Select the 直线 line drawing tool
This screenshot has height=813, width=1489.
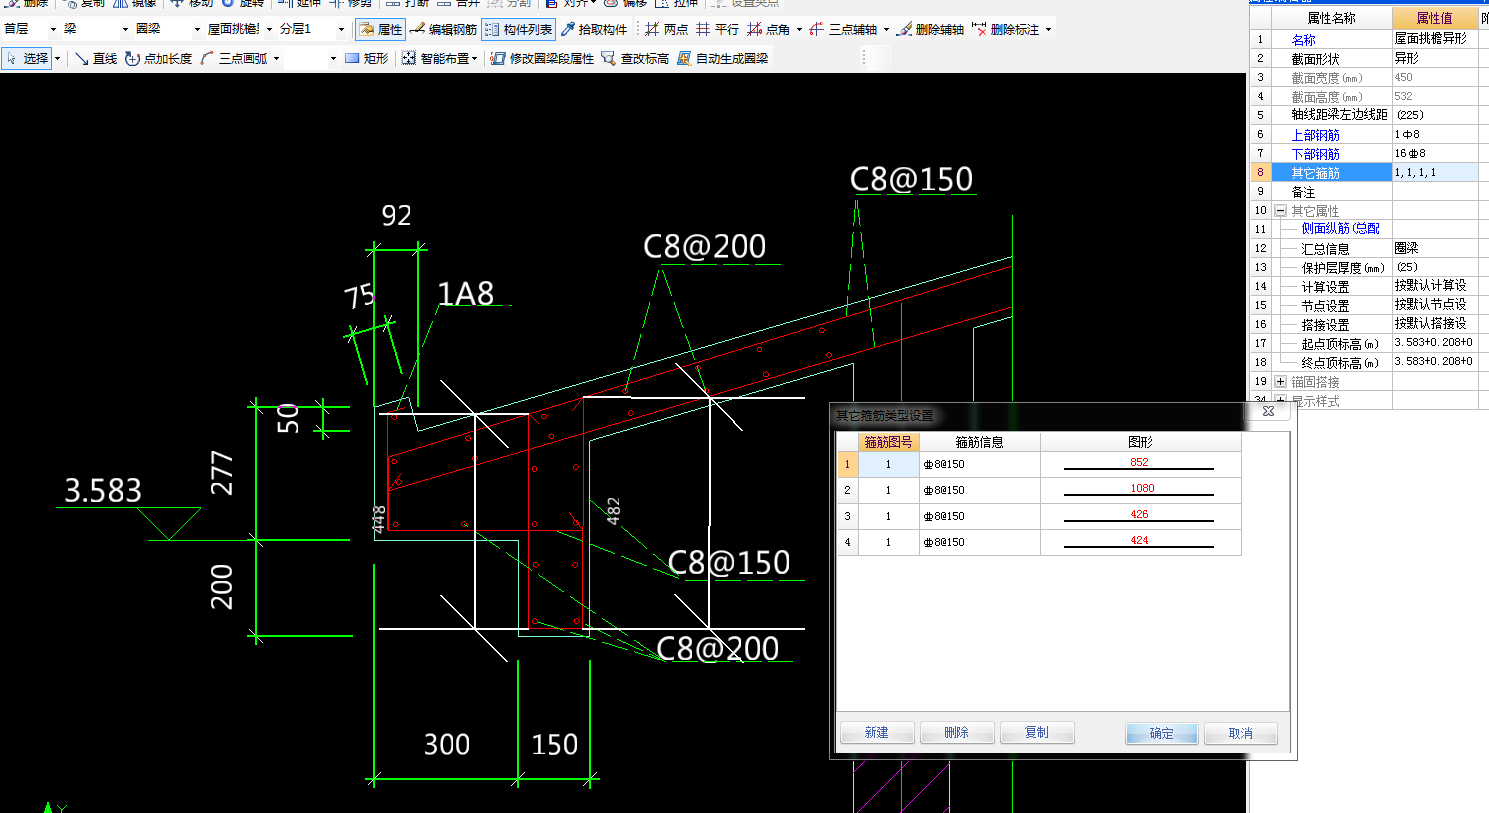tap(96, 59)
